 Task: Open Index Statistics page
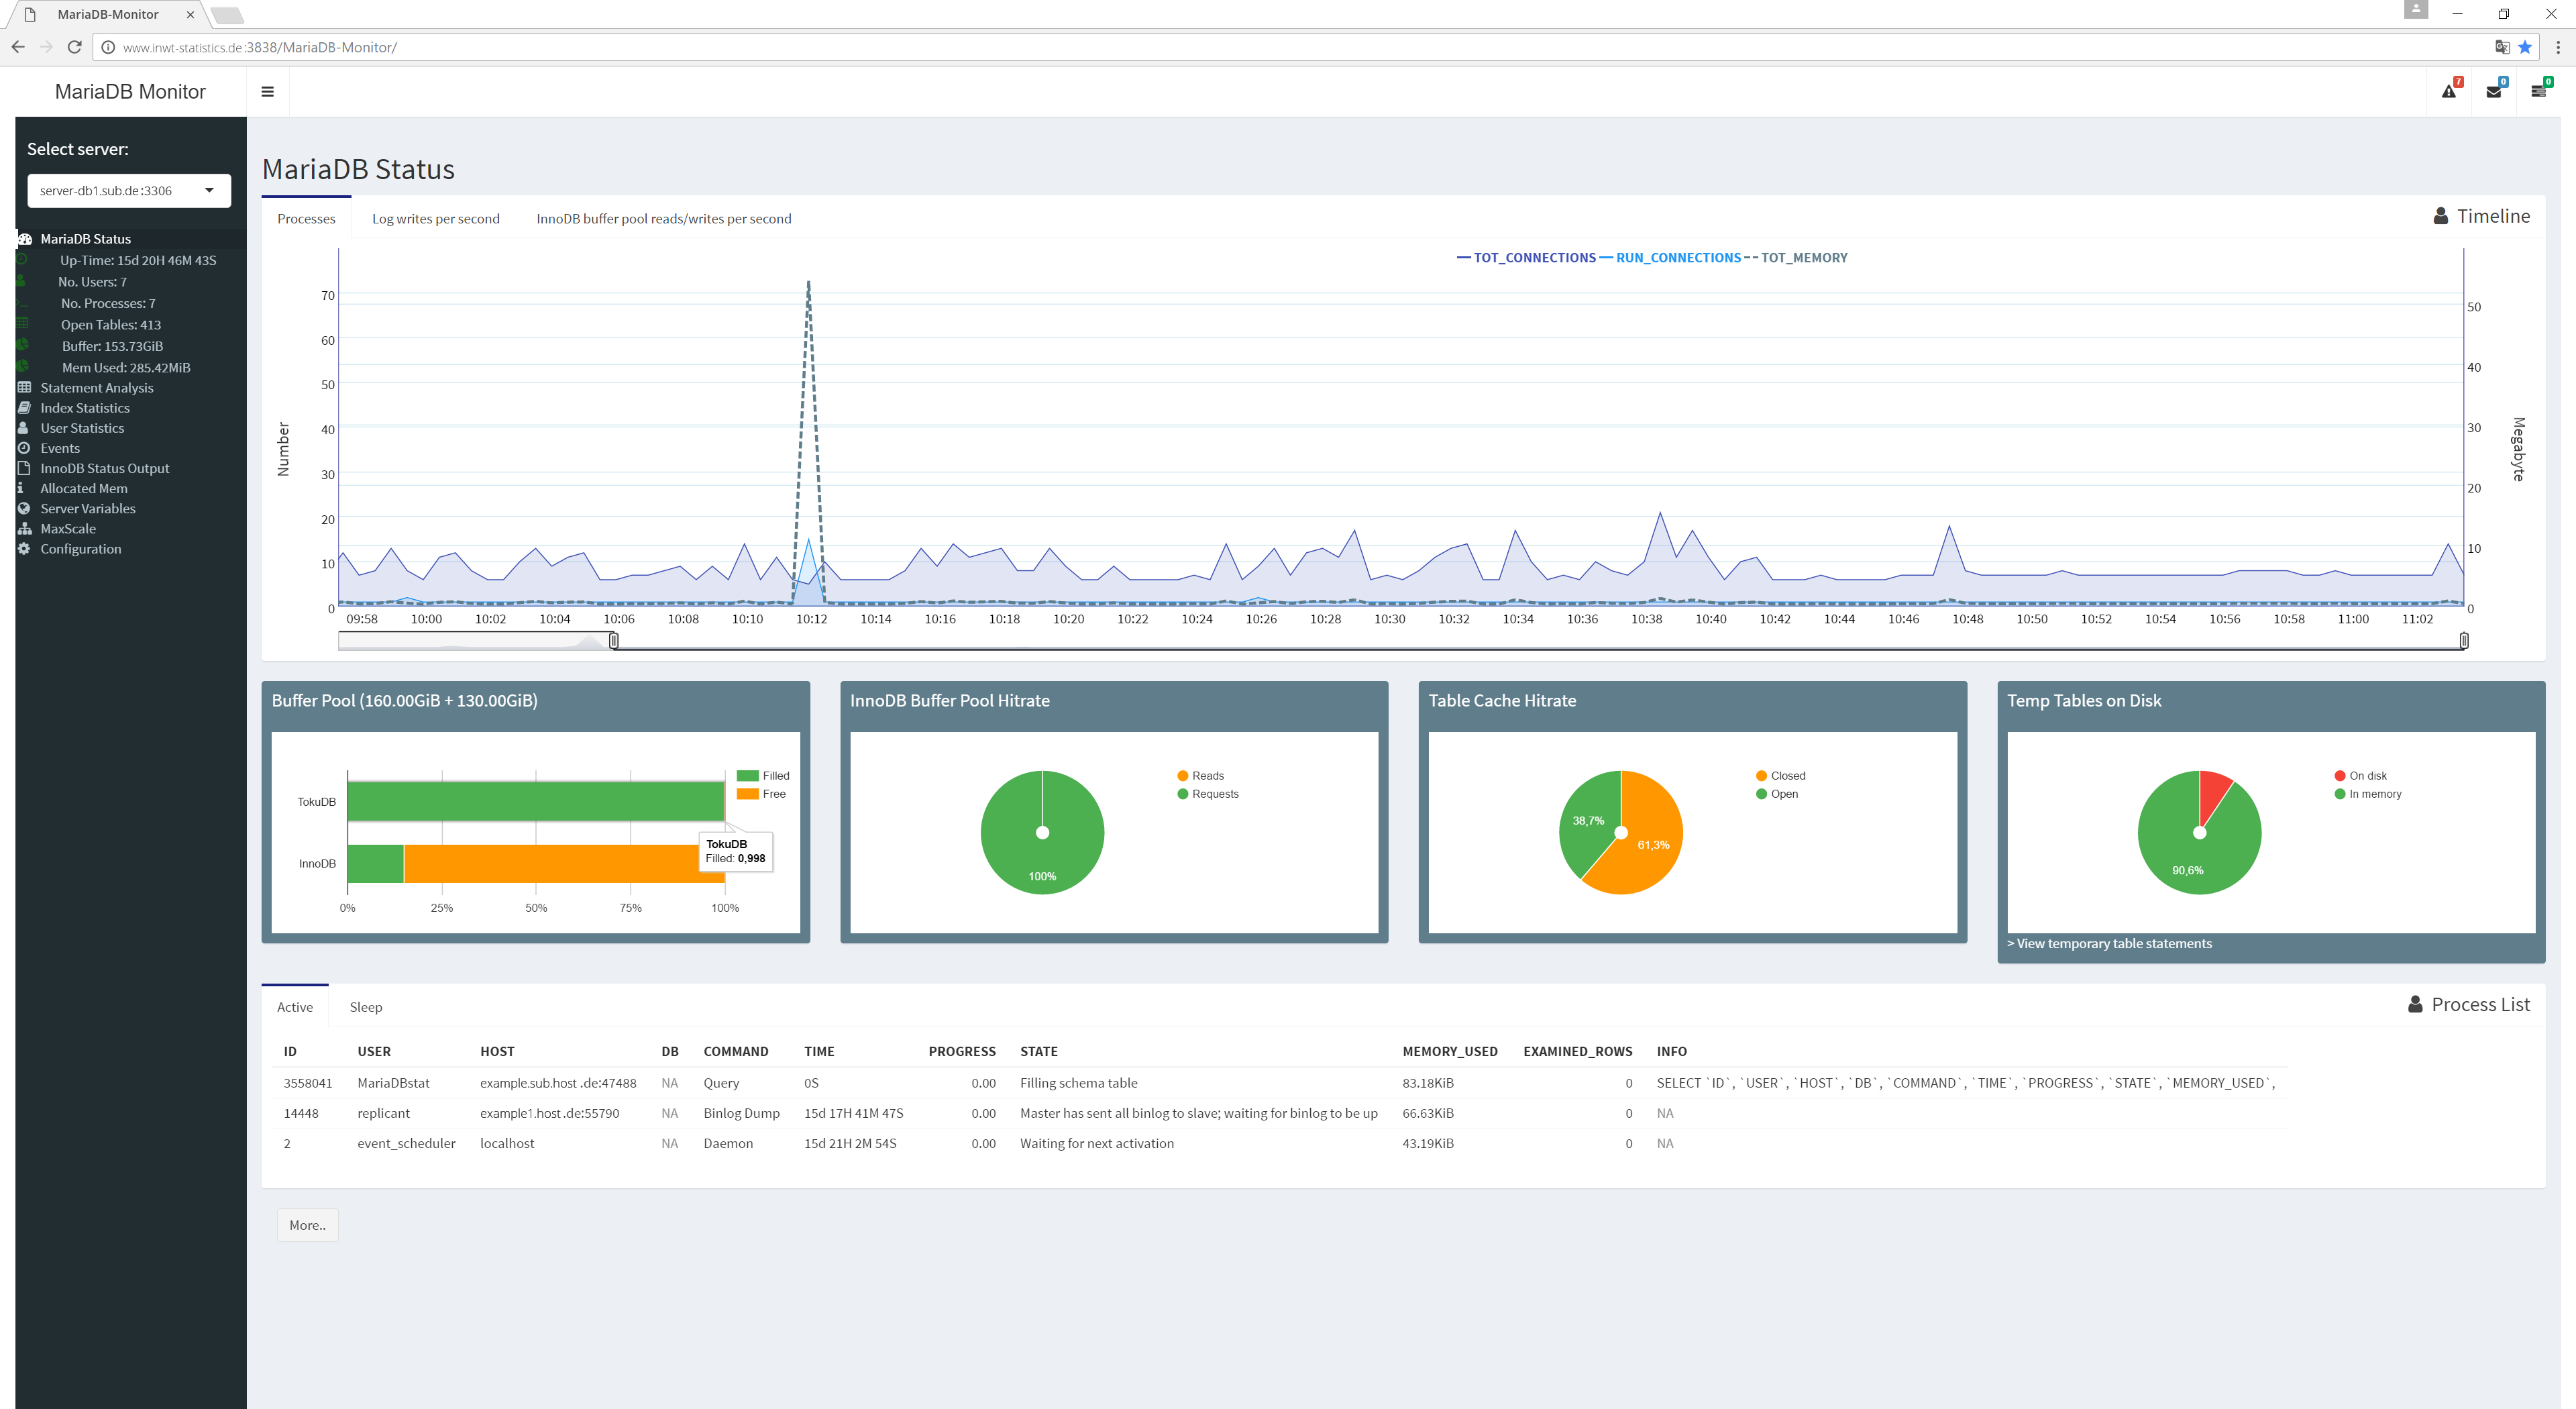85,407
